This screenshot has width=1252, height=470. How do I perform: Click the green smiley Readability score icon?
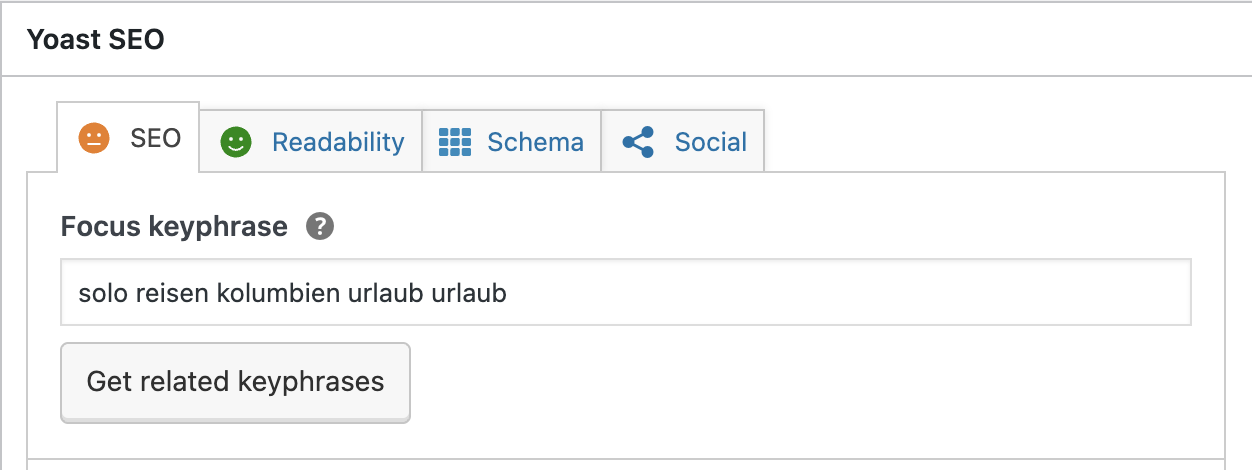236,142
